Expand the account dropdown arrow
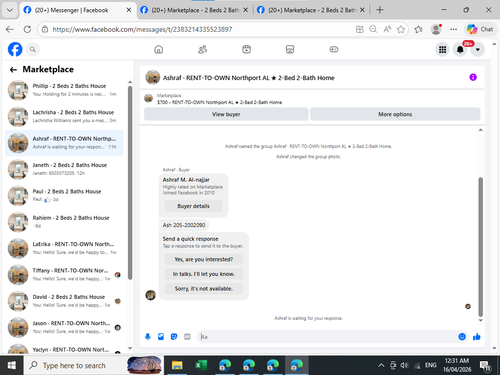This screenshot has width=500, height=375. click(x=478, y=50)
